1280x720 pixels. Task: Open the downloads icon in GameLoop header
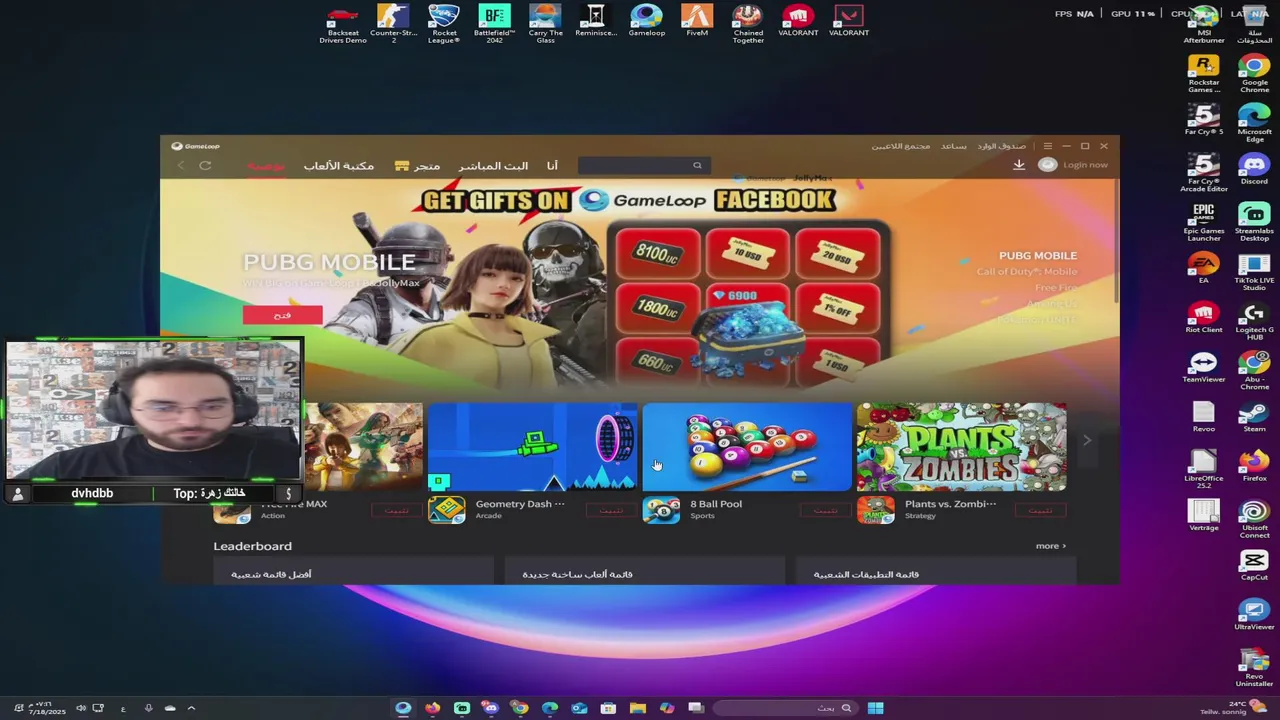[1018, 165]
